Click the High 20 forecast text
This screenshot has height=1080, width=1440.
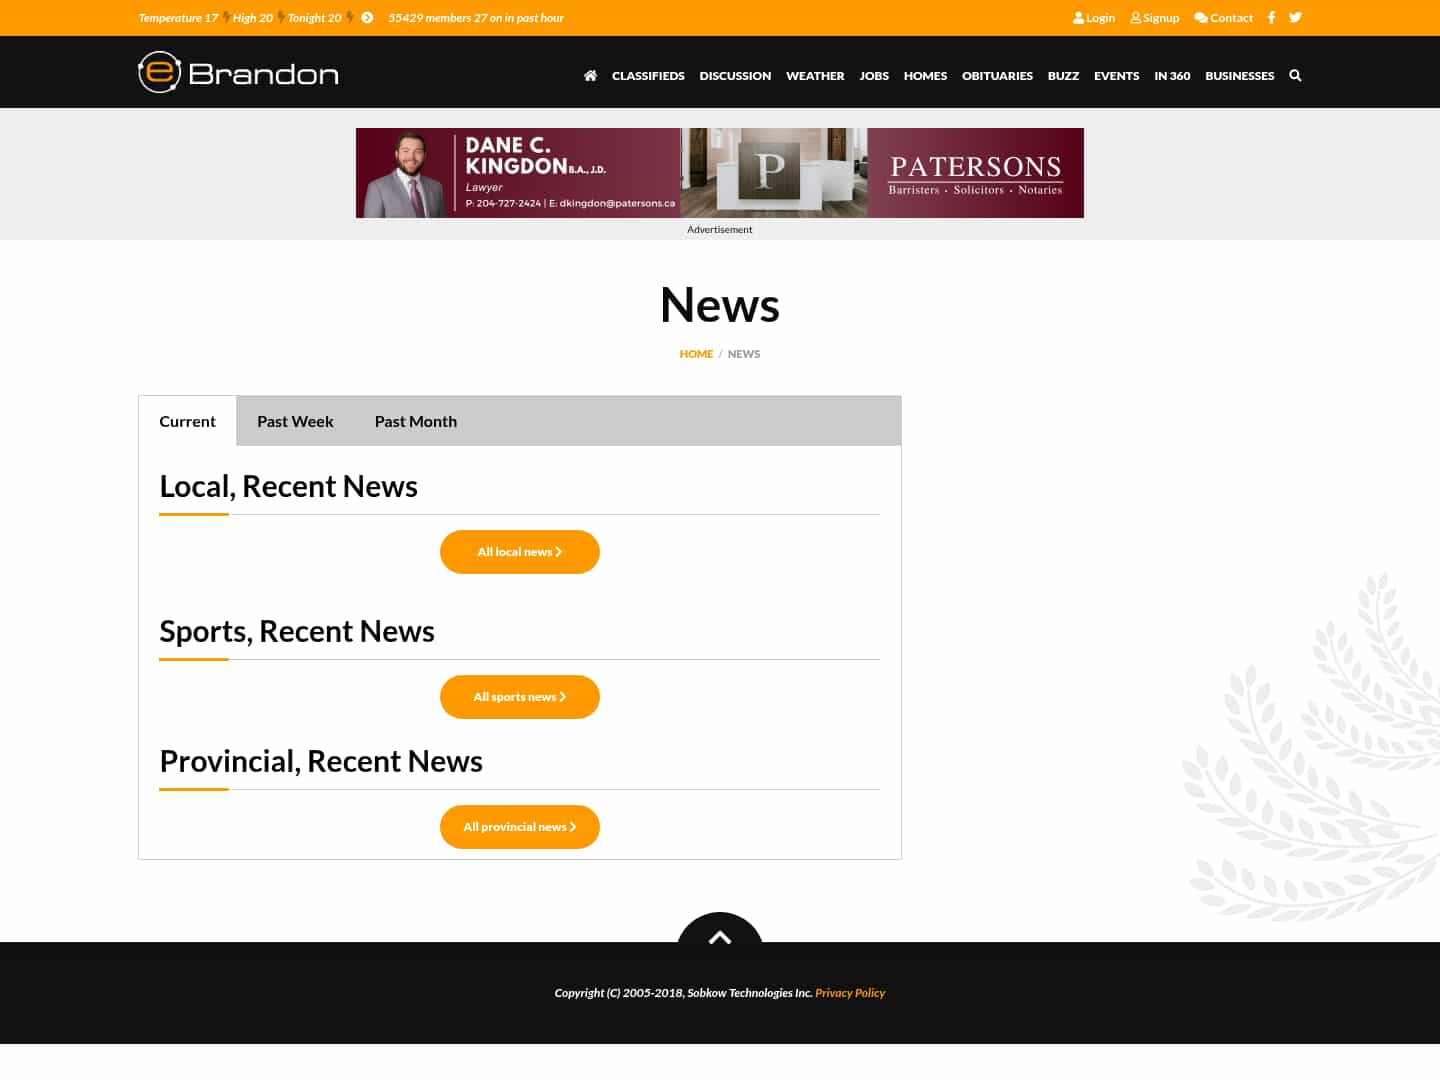coord(253,18)
